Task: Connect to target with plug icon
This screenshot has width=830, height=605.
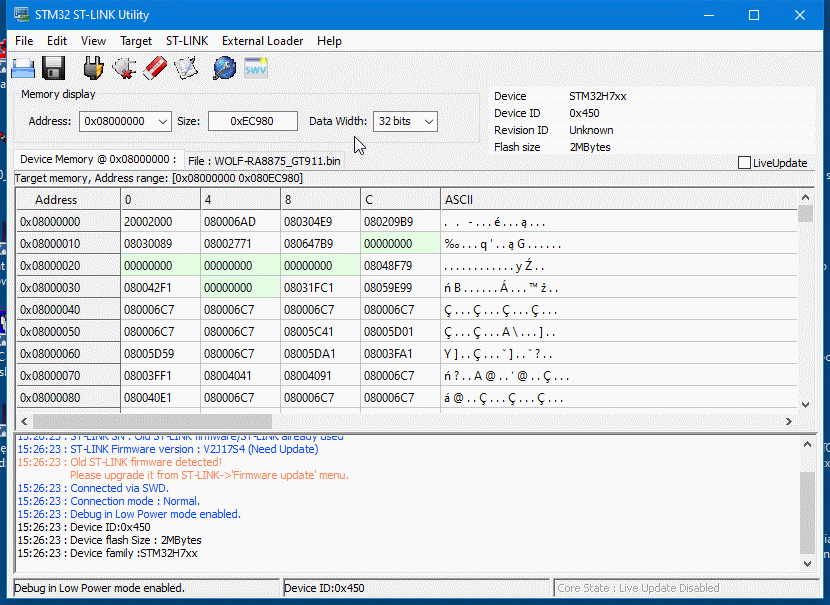Action: [93, 68]
